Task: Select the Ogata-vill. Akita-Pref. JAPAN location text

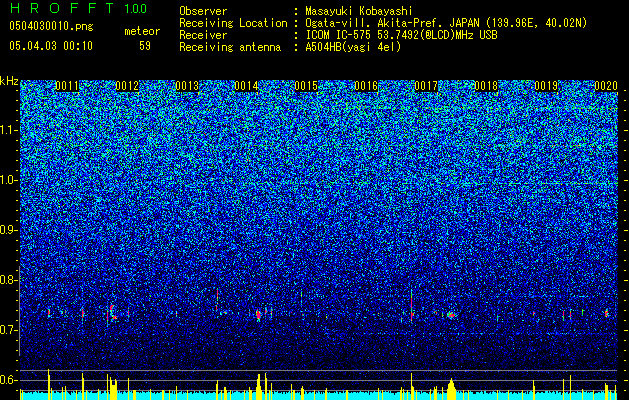Action: tap(446, 23)
